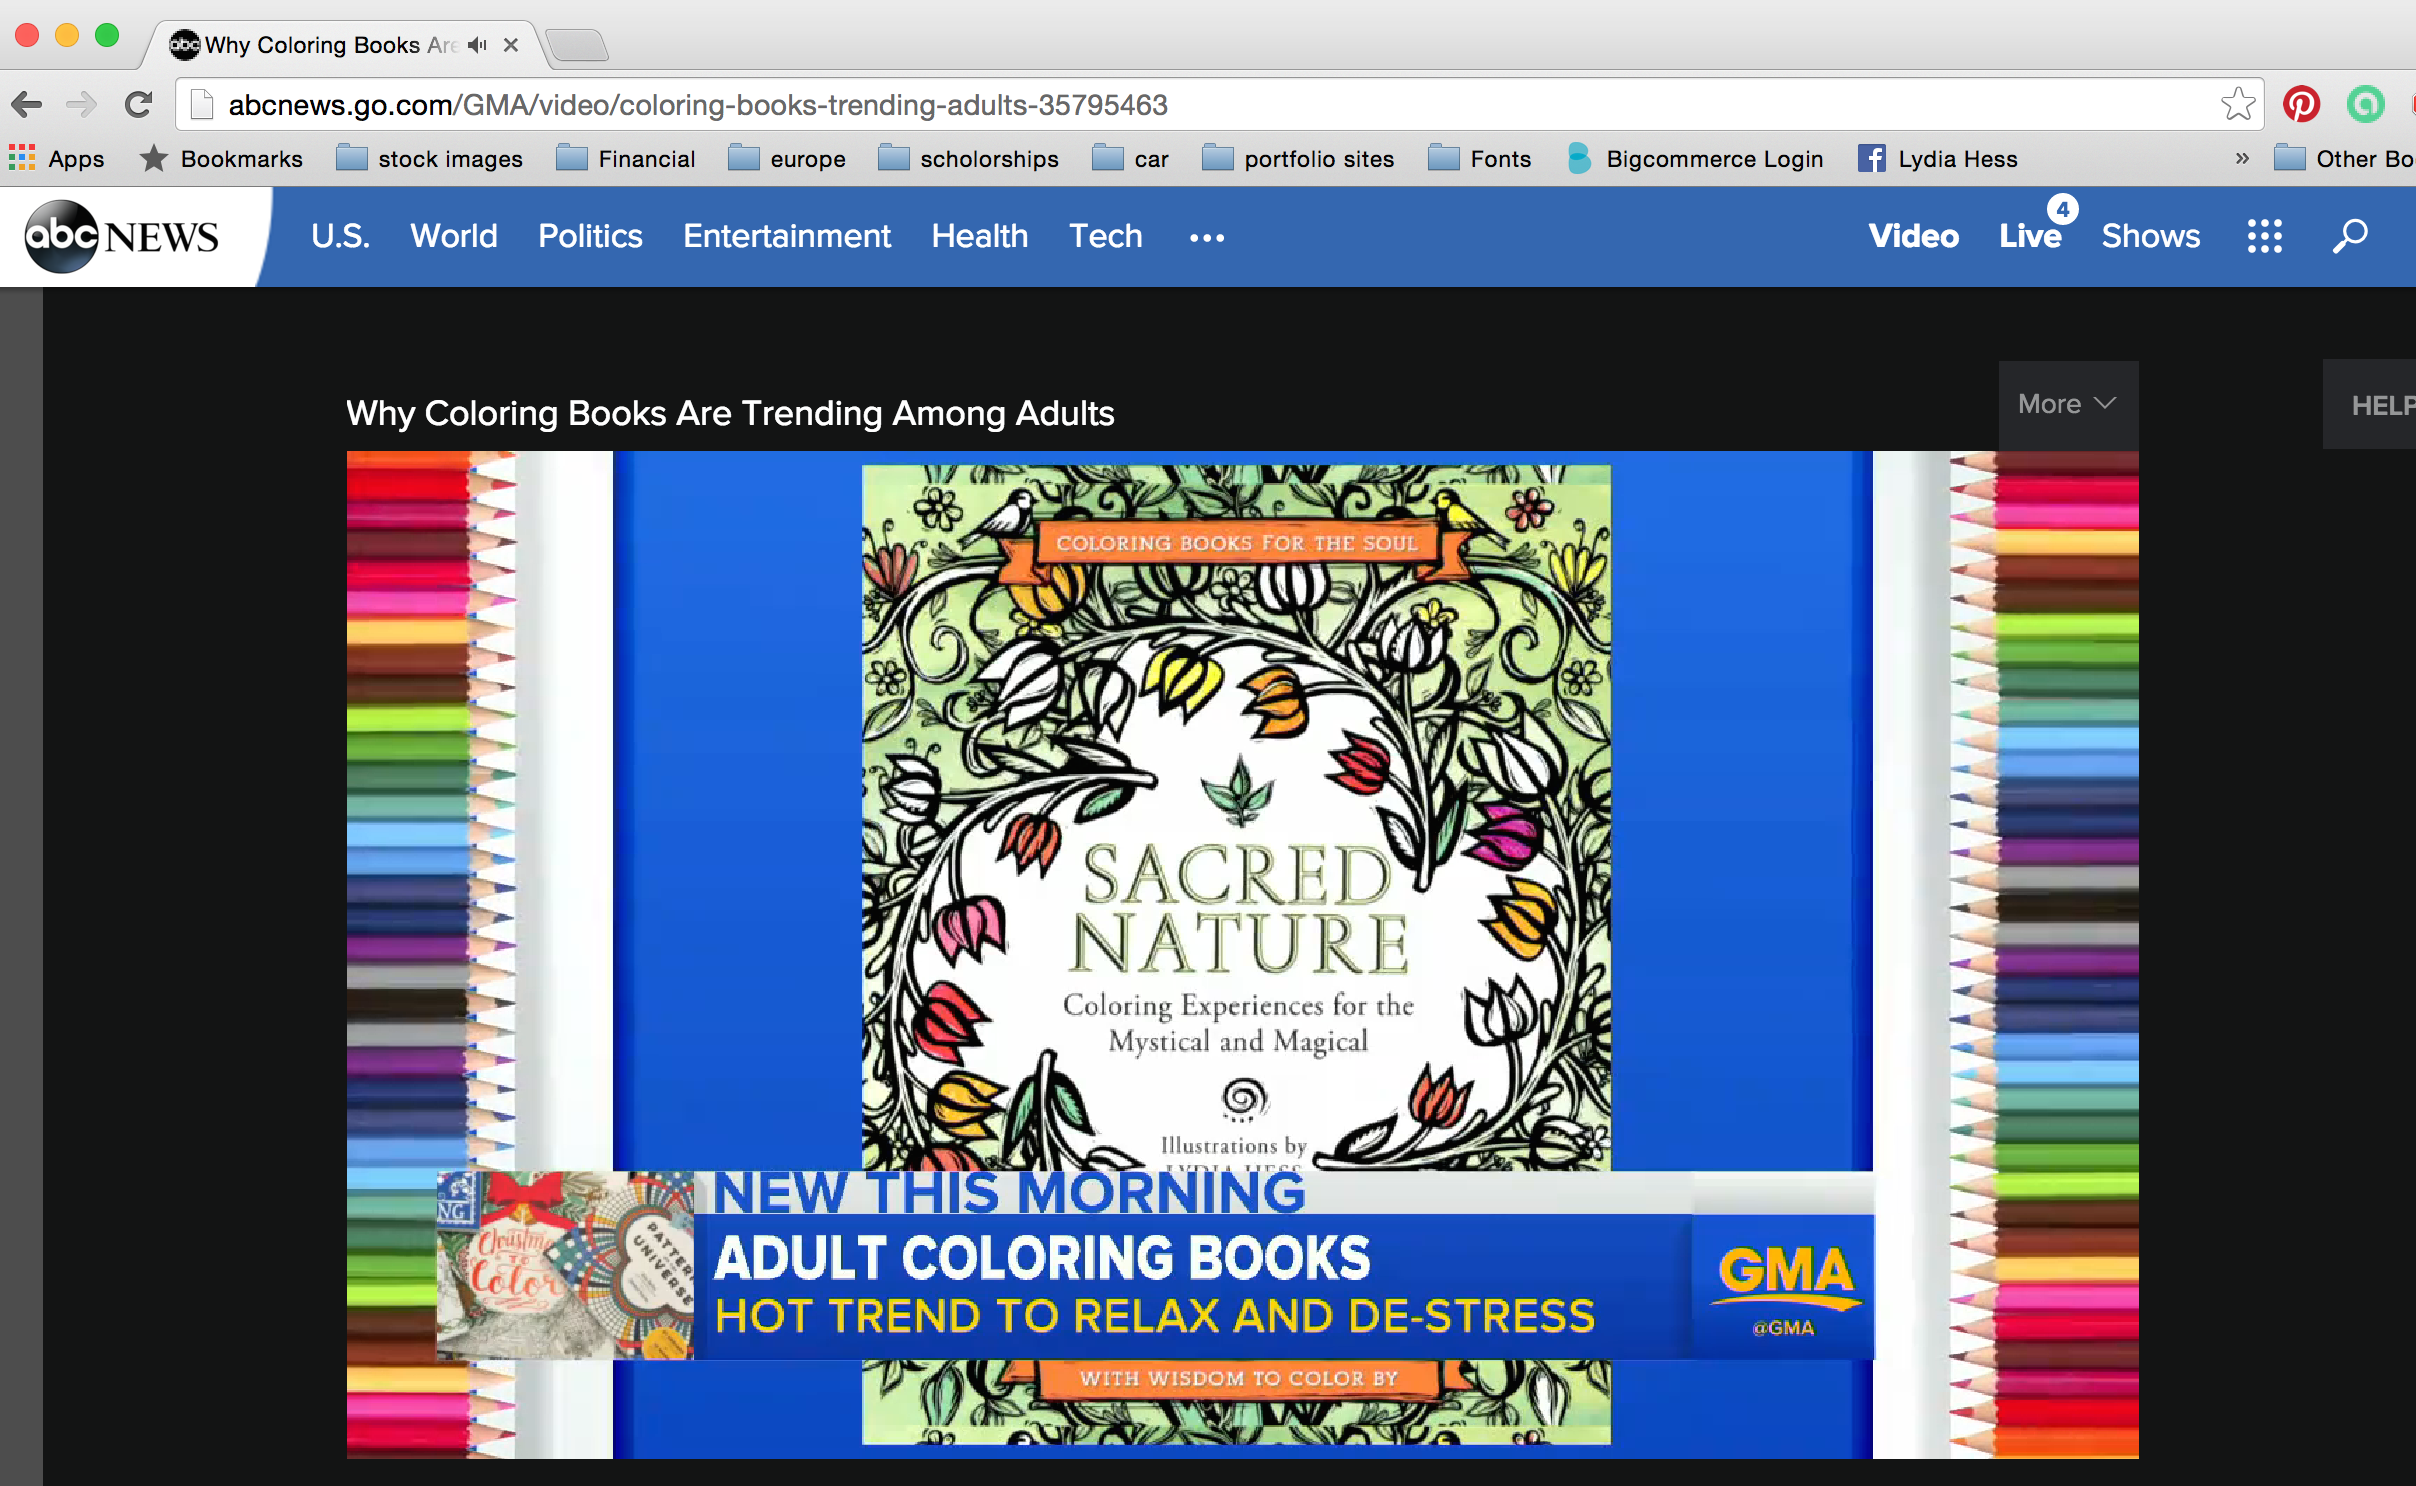Open the Shows menu

point(2150,236)
